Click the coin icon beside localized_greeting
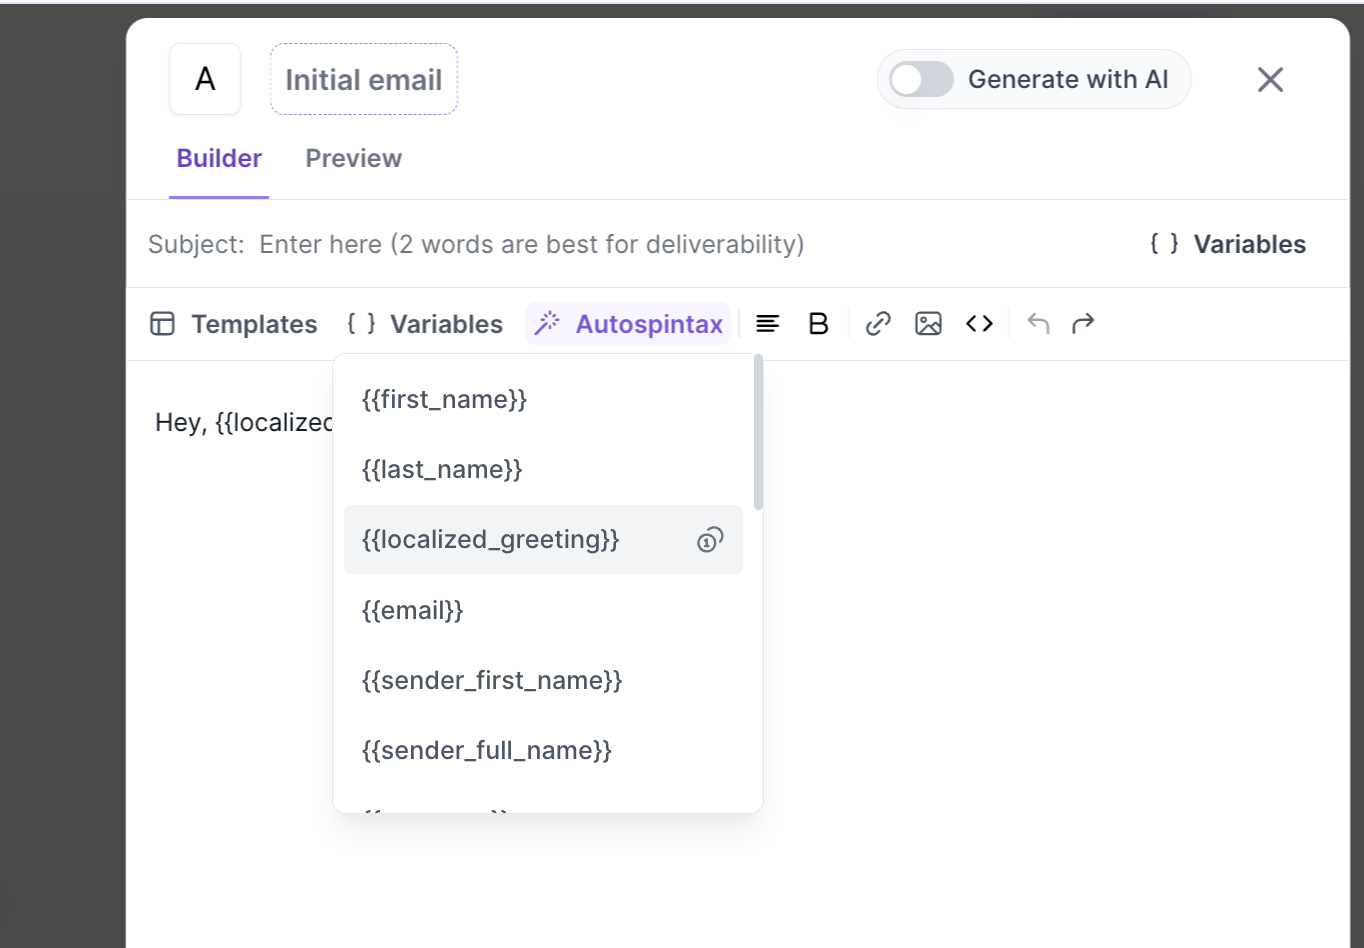This screenshot has height=948, width=1364. (710, 540)
